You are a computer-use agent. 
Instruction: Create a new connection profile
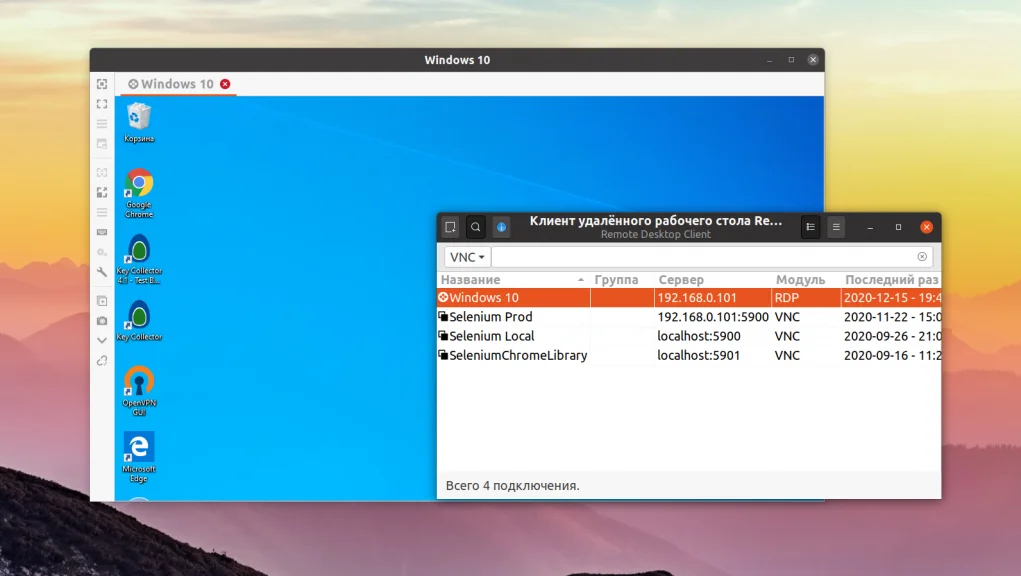(450, 227)
